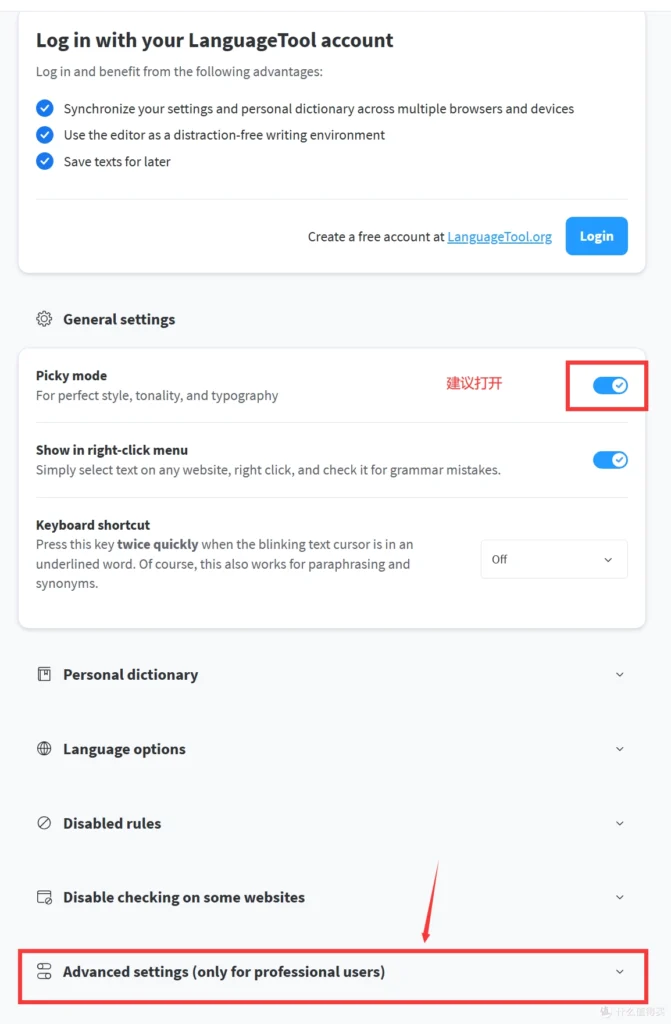Click checkmark beside distraction-free writing environment
671x1024 pixels.
[x=45, y=134]
